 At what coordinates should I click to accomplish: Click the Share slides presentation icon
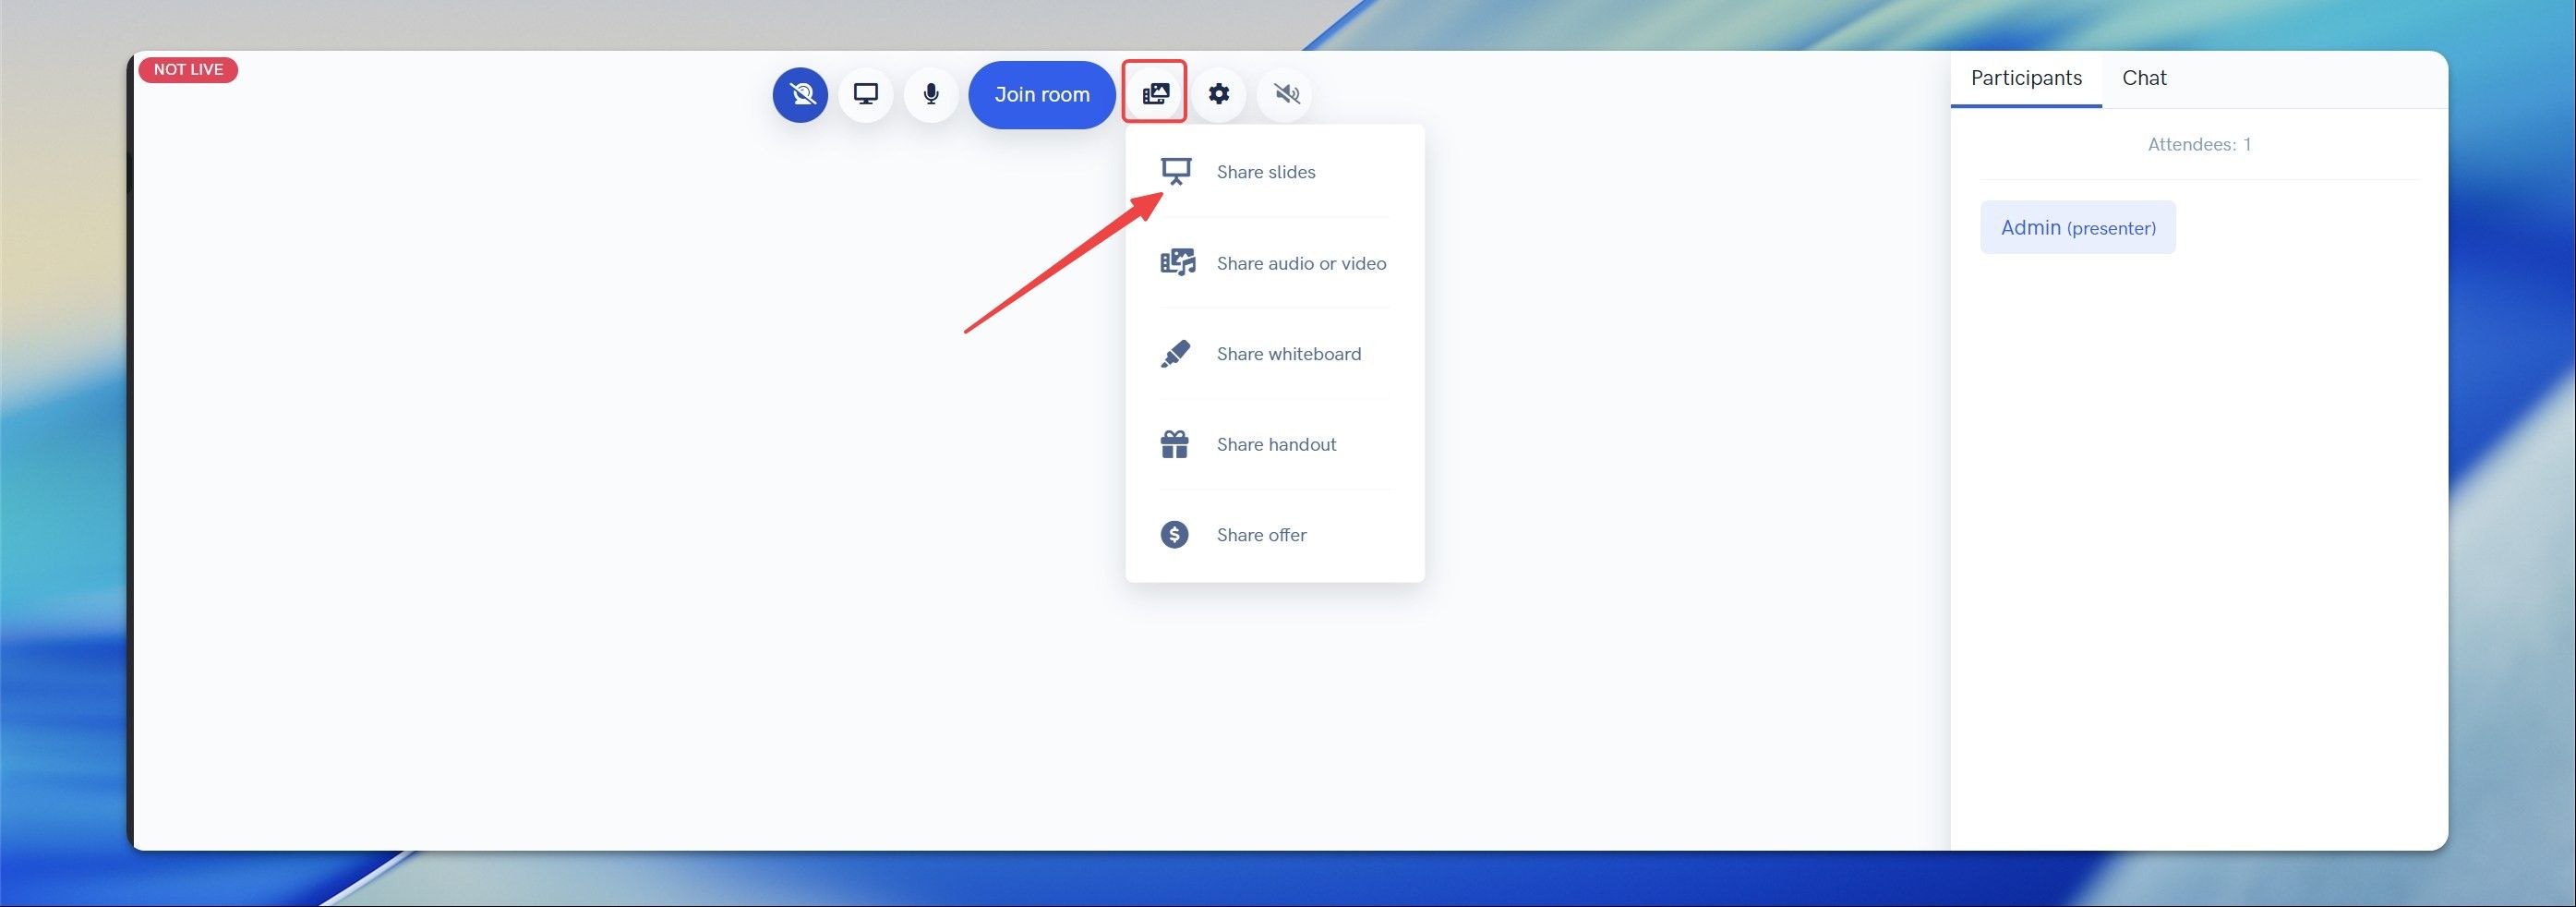[1176, 172]
